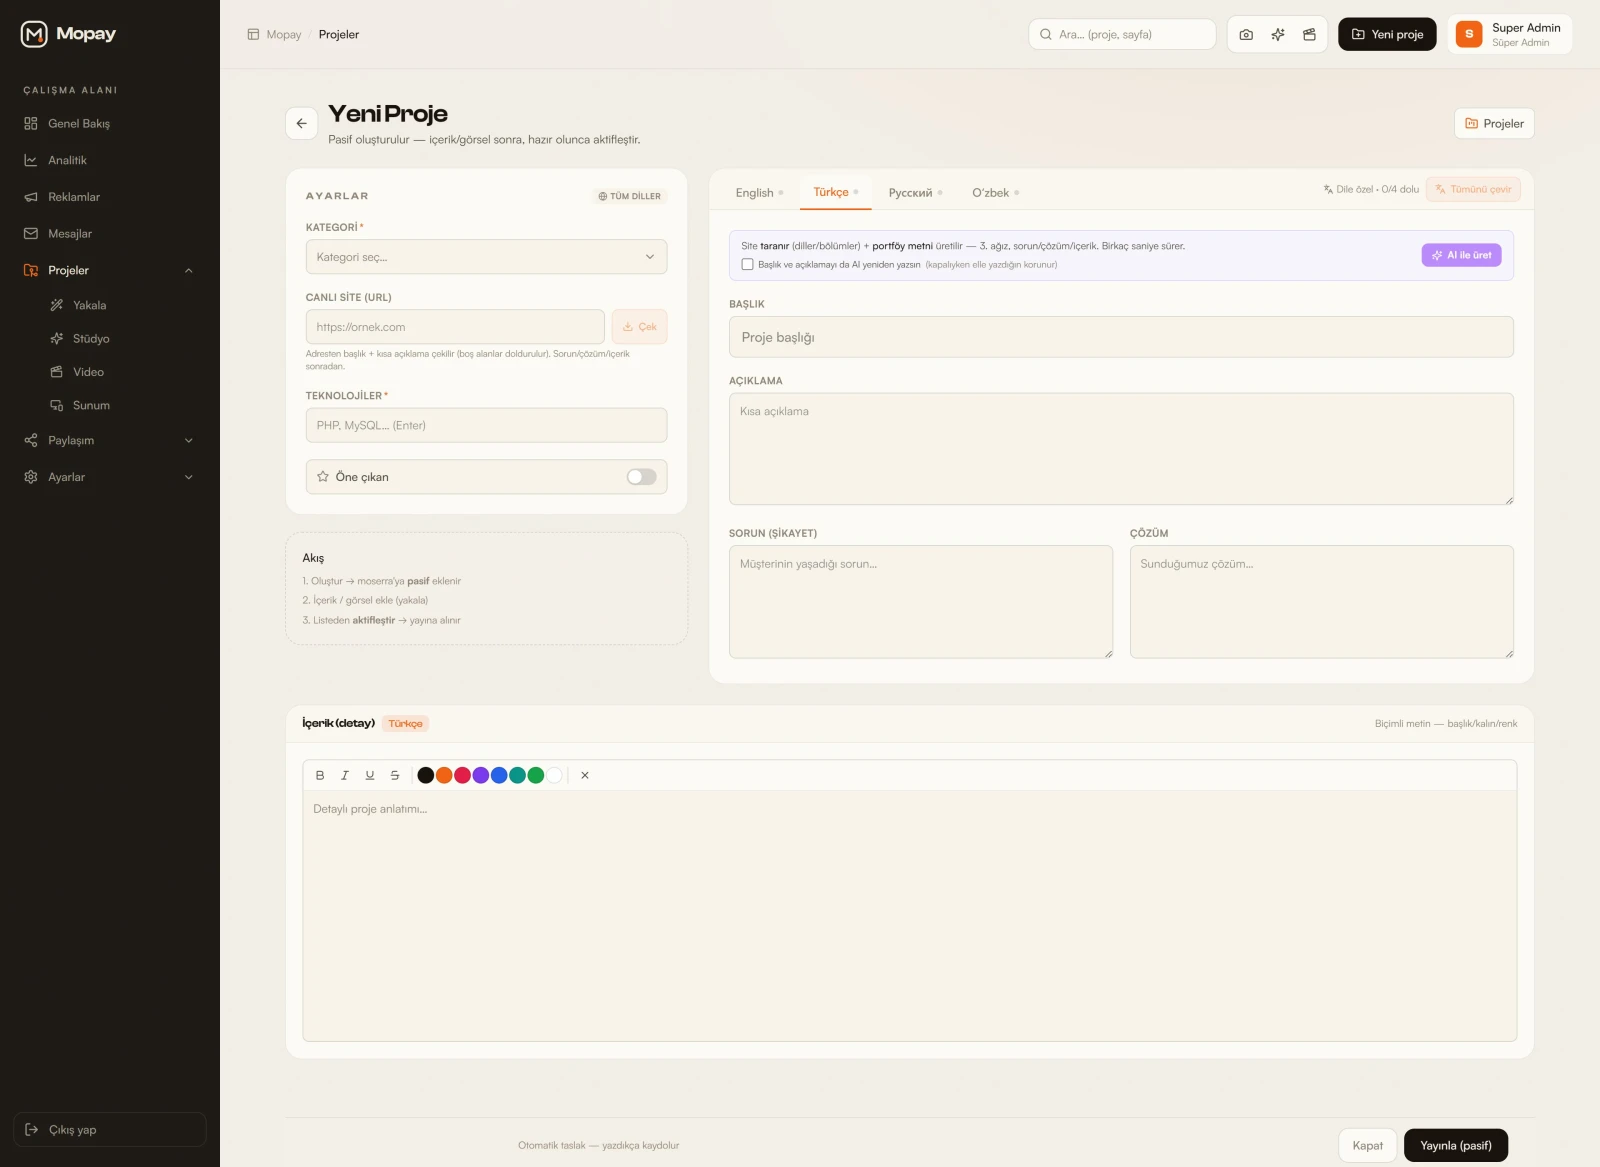Toggle the Öne çıkan switch
Viewport: 1600px width, 1167px height.
tap(641, 477)
